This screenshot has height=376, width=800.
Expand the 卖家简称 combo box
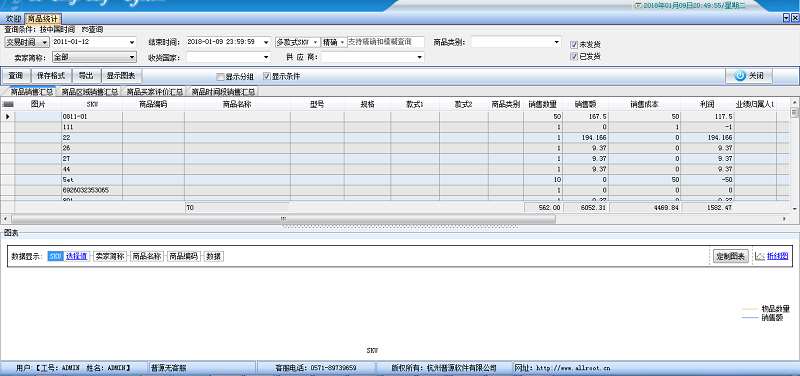pyautogui.click(x=94, y=57)
